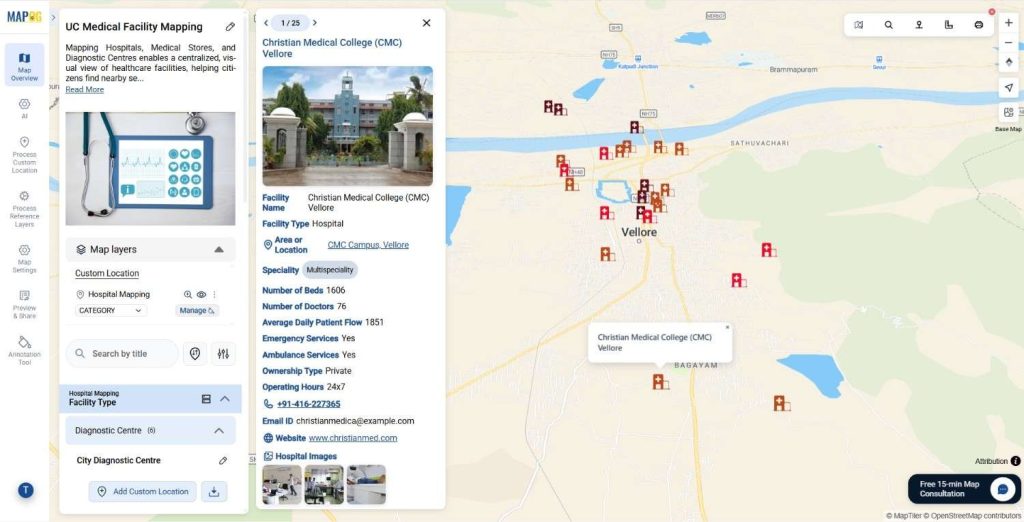Click the map toolbar print icon

click(978, 25)
